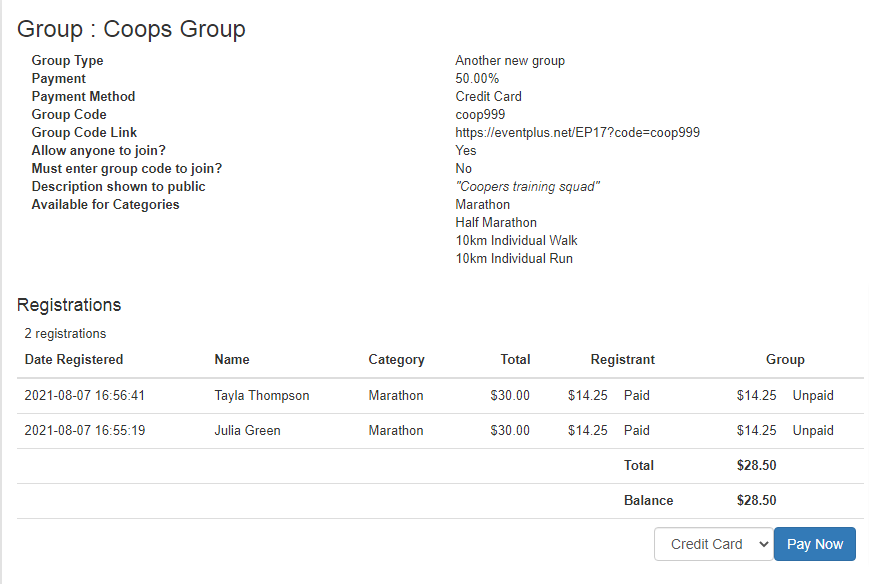869x584 pixels.
Task: Click the Registrations section heading
Action: click(x=69, y=305)
